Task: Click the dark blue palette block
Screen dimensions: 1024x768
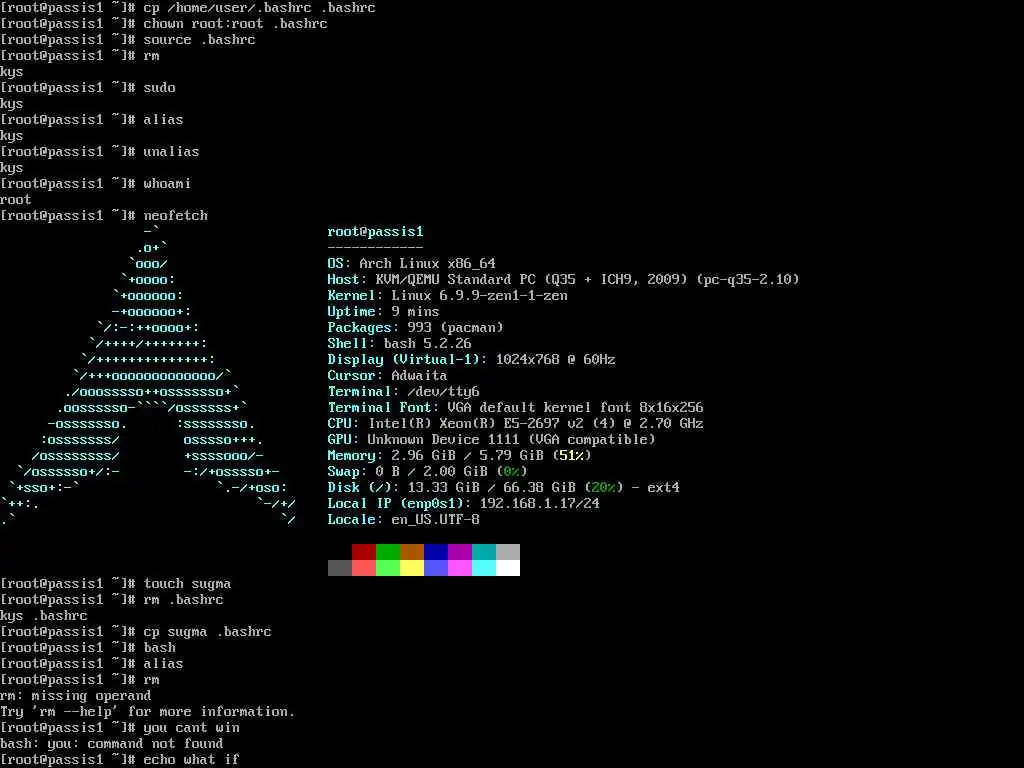Action: coord(436,552)
